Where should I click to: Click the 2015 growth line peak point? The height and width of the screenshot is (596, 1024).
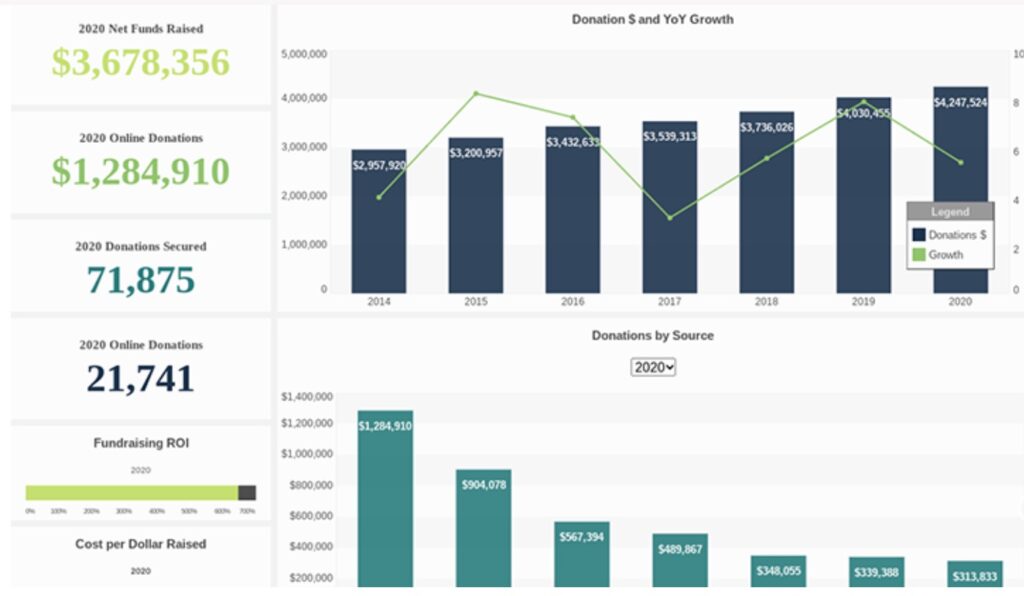click(x=476, y=94)
